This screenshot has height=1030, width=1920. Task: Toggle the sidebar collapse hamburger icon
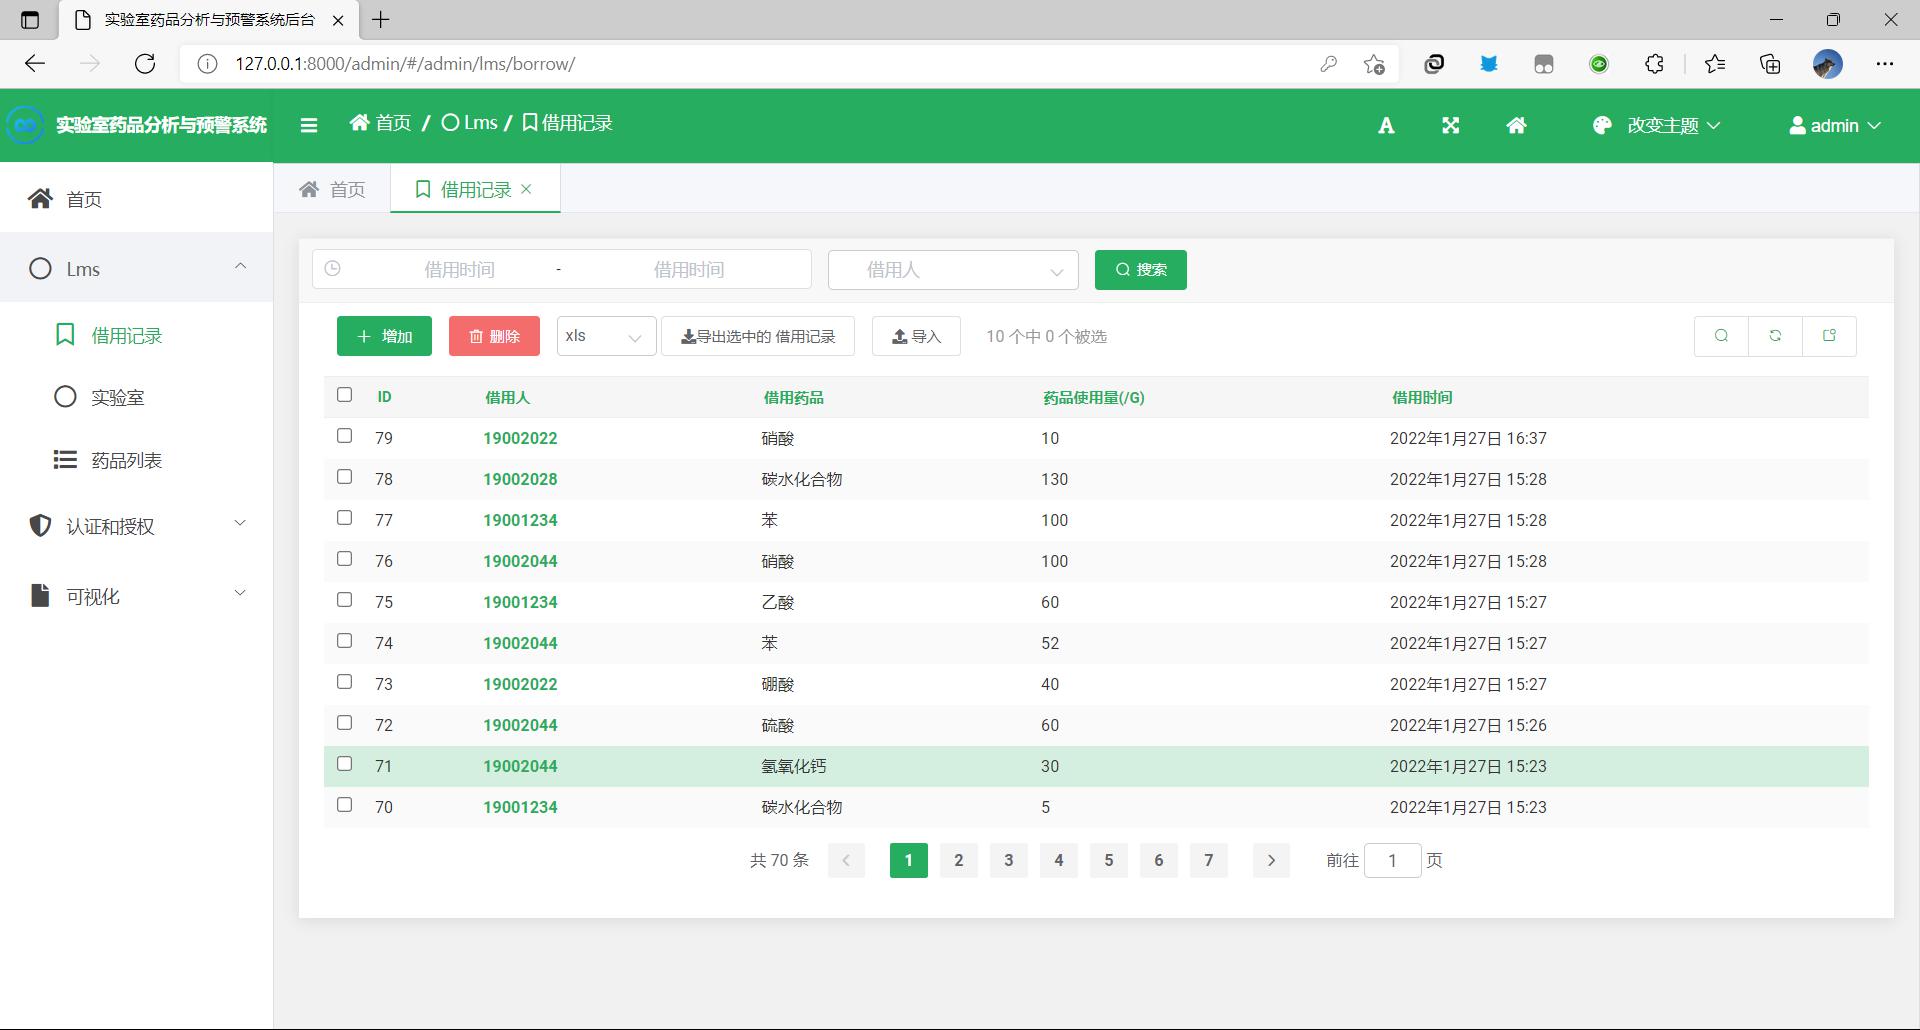[x=308, y=125]
